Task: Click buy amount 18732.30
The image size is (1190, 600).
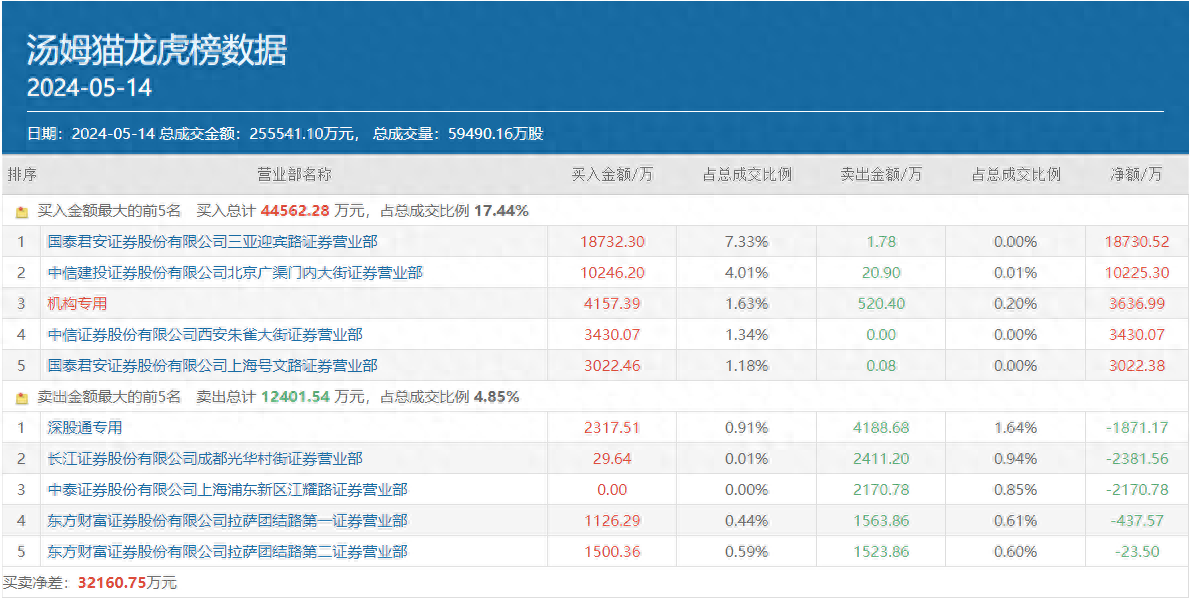Action: 612,242
